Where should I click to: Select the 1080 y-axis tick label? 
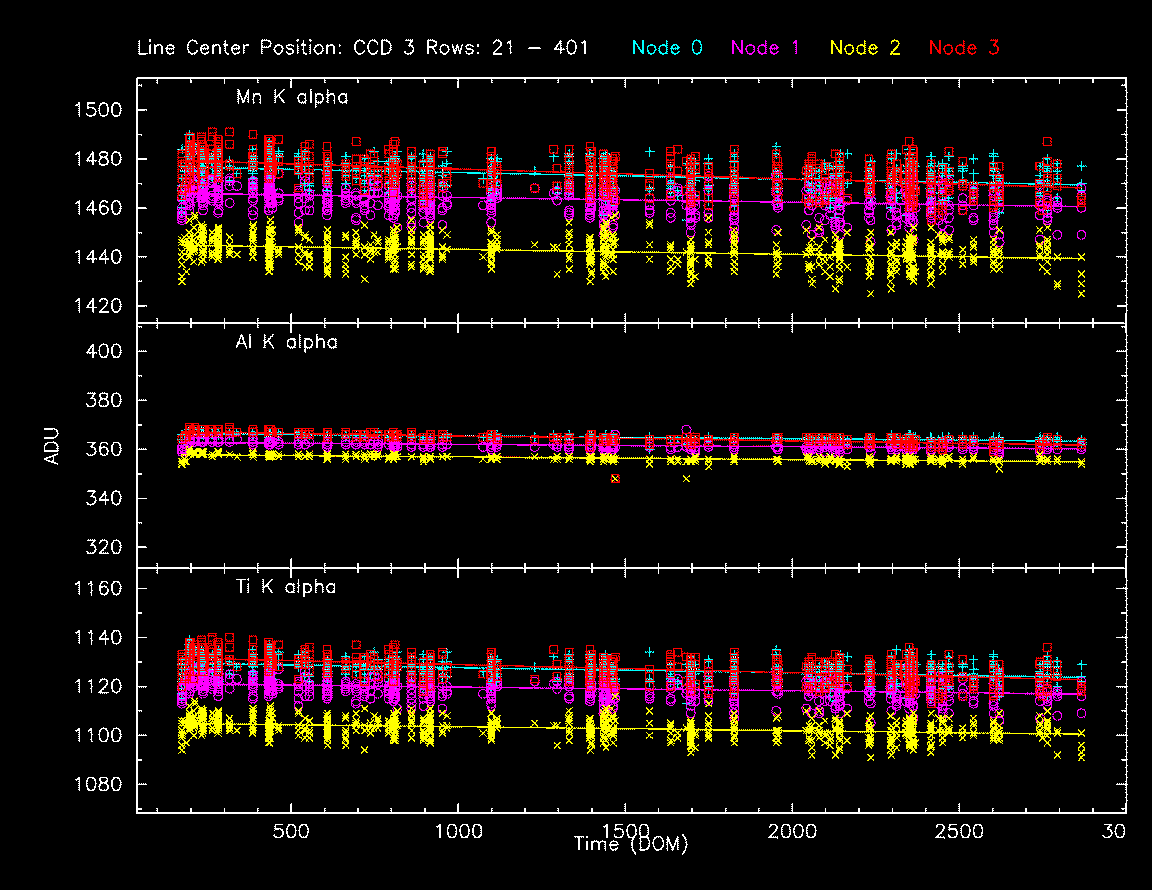100,785
